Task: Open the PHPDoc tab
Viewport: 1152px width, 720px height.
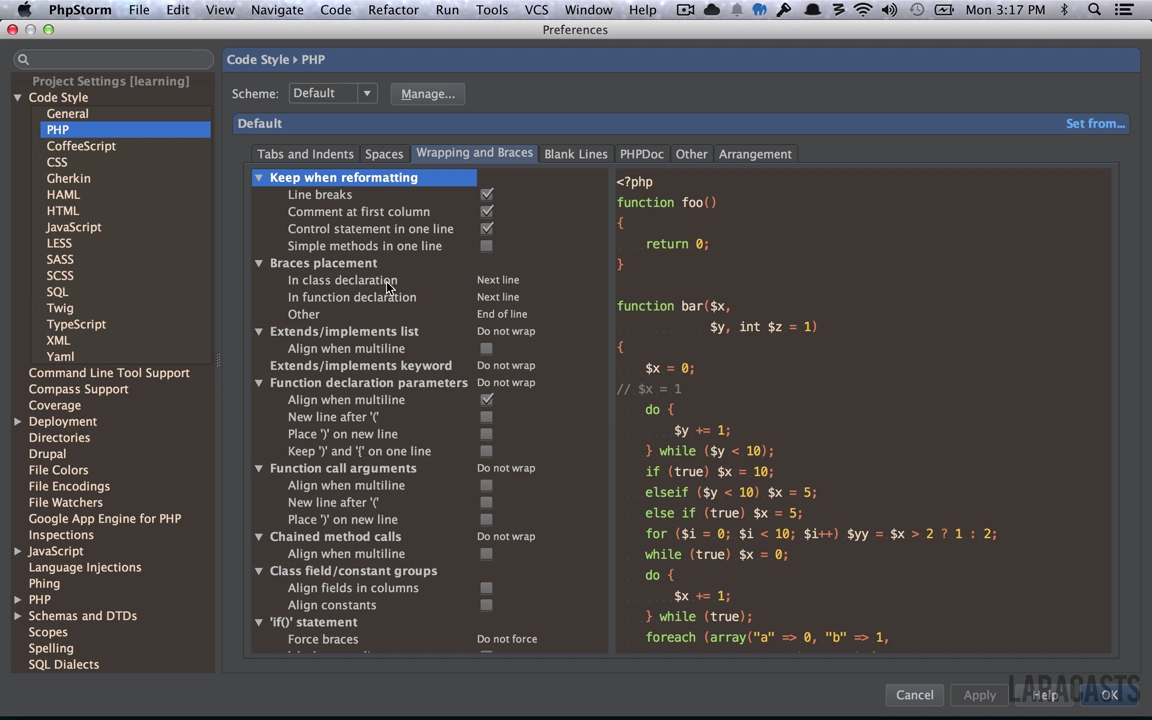Action: (x=641, y=154)
